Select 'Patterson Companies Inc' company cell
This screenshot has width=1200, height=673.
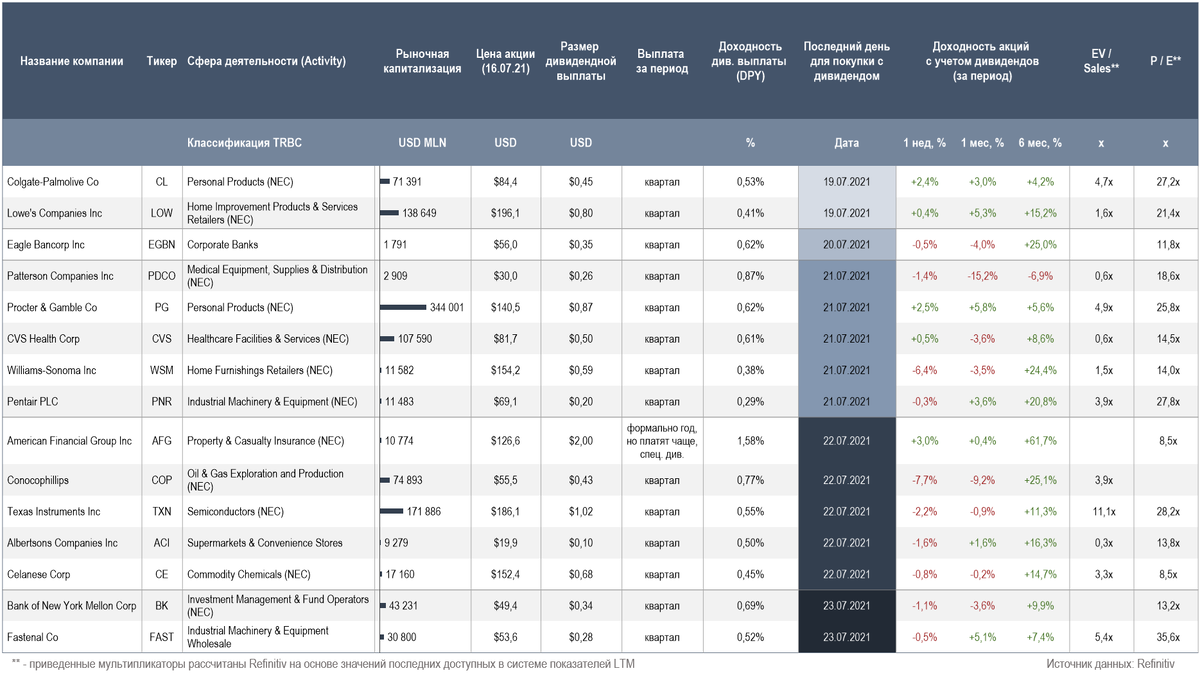60,276
